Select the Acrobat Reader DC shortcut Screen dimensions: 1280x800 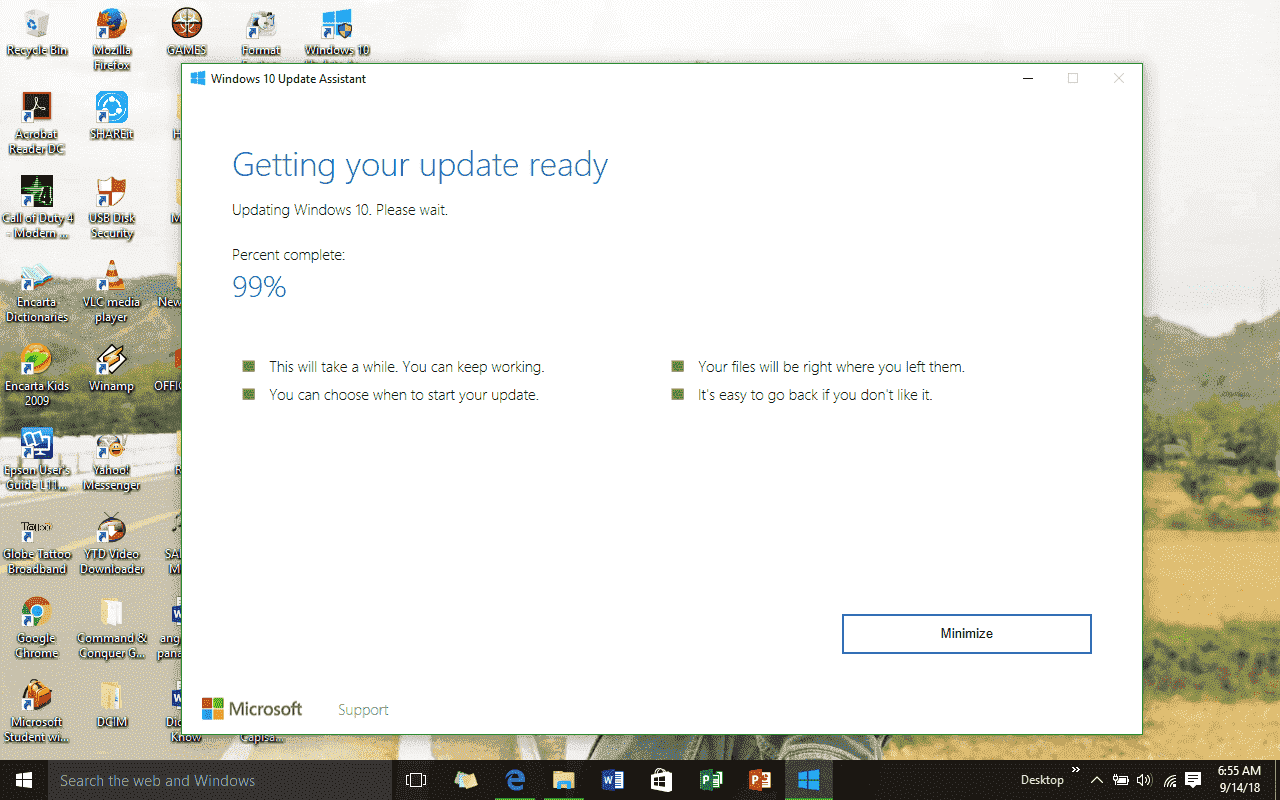click(x=37, y=123)
